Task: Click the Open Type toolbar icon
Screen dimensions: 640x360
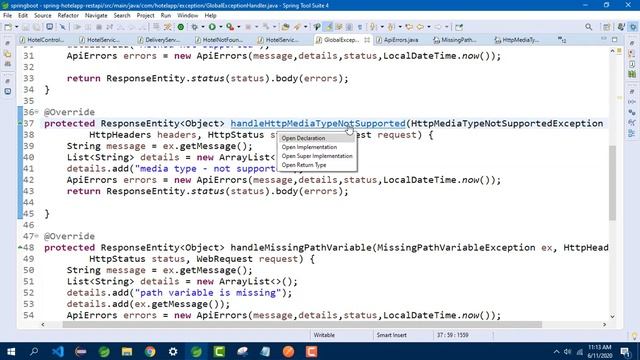Action: pos(285,27)
